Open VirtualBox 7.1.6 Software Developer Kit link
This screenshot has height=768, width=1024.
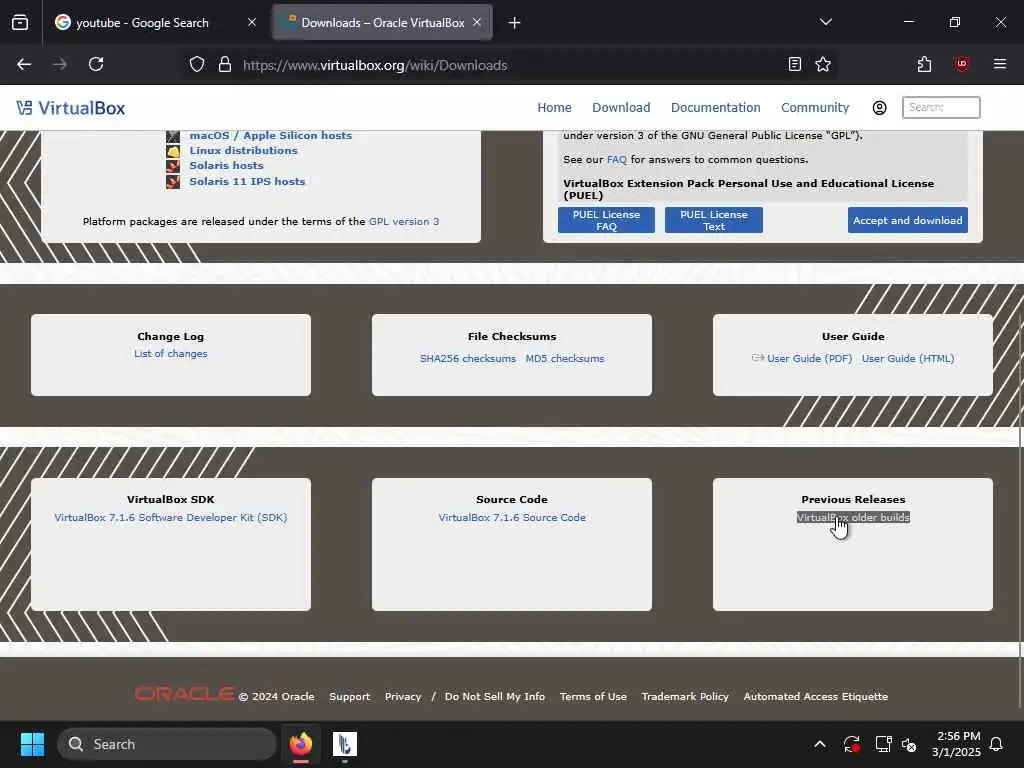pos(170,517)
